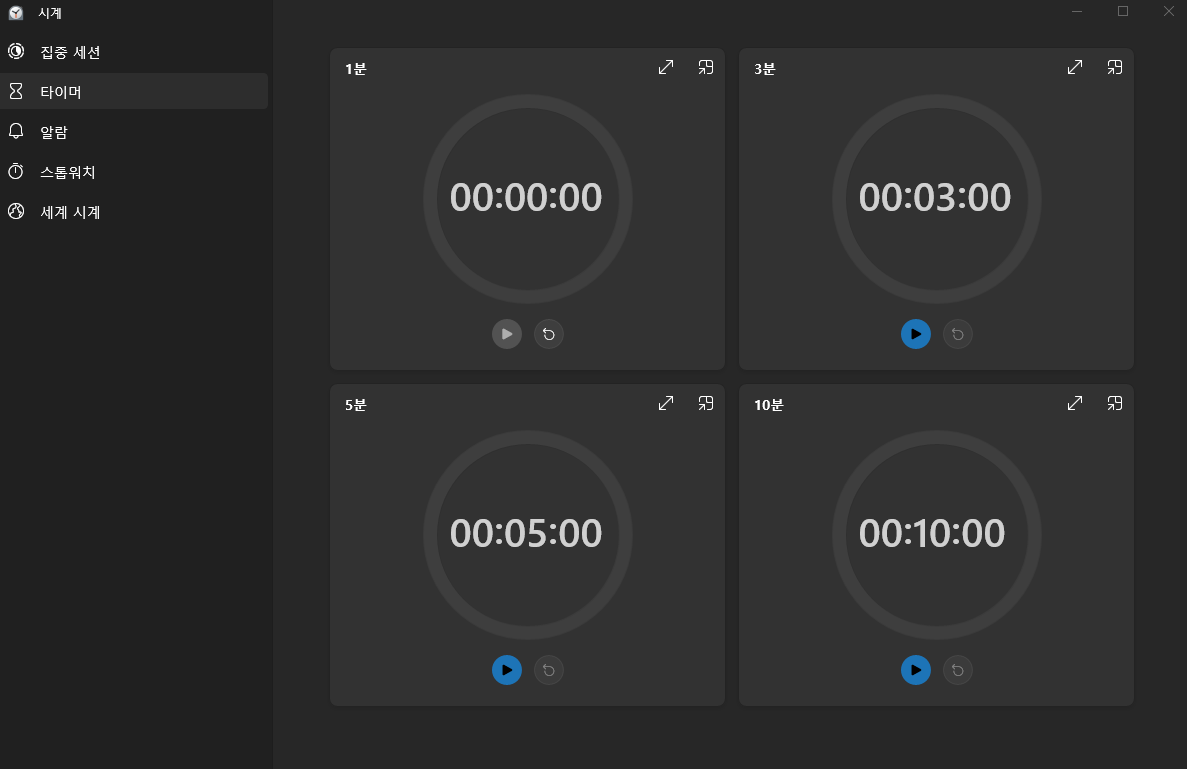
Task: Click the 00:05:00 time display
Action: (526, 534)
